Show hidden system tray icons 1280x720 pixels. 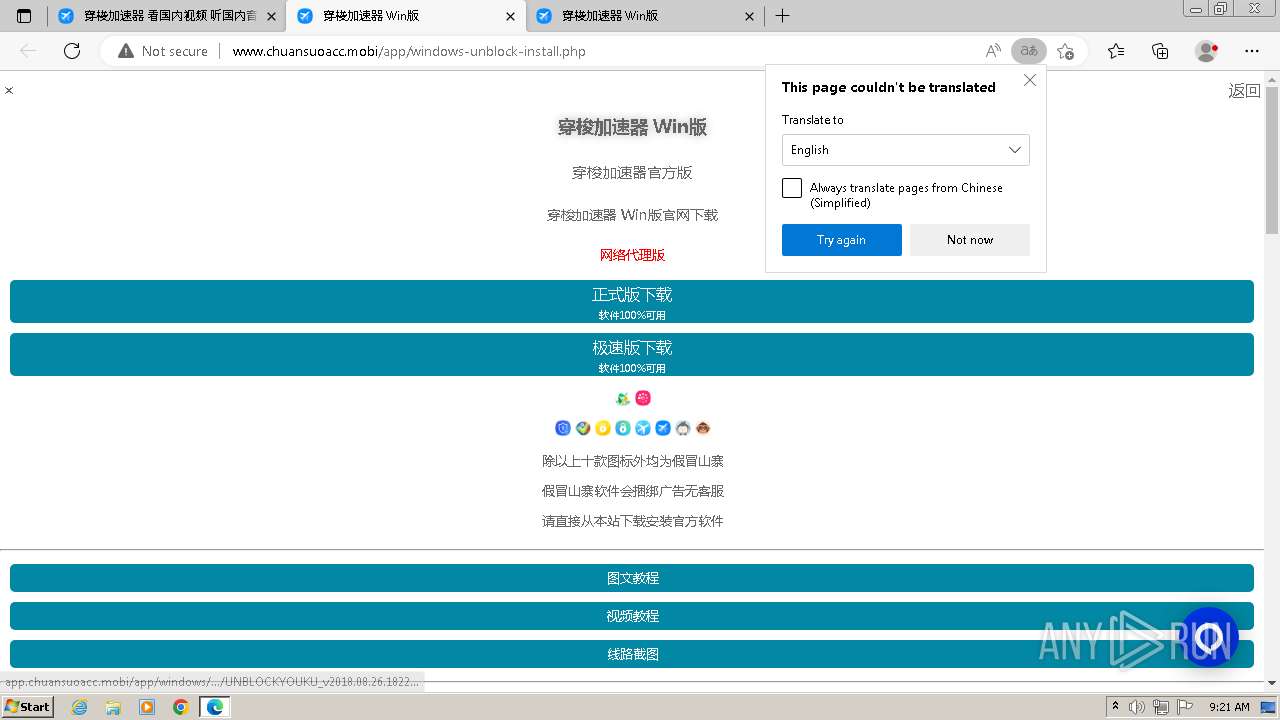1116,707
